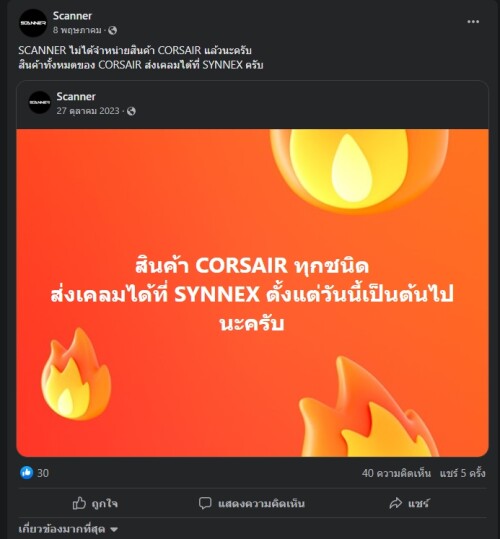Expand the เกี่ยวข้องมากที่สุด comment sort dropdown
Screen dimensions: 500x539
68,529
